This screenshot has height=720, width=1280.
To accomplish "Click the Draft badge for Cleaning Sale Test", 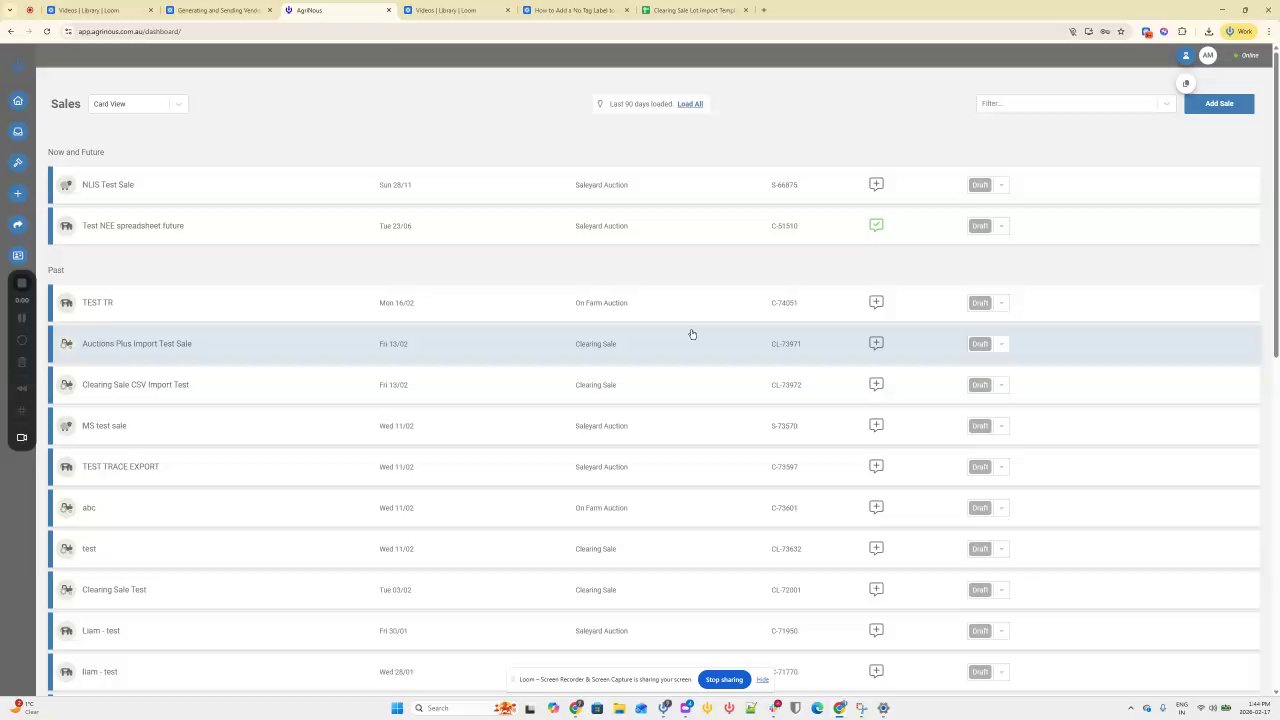I will (980, 590).
